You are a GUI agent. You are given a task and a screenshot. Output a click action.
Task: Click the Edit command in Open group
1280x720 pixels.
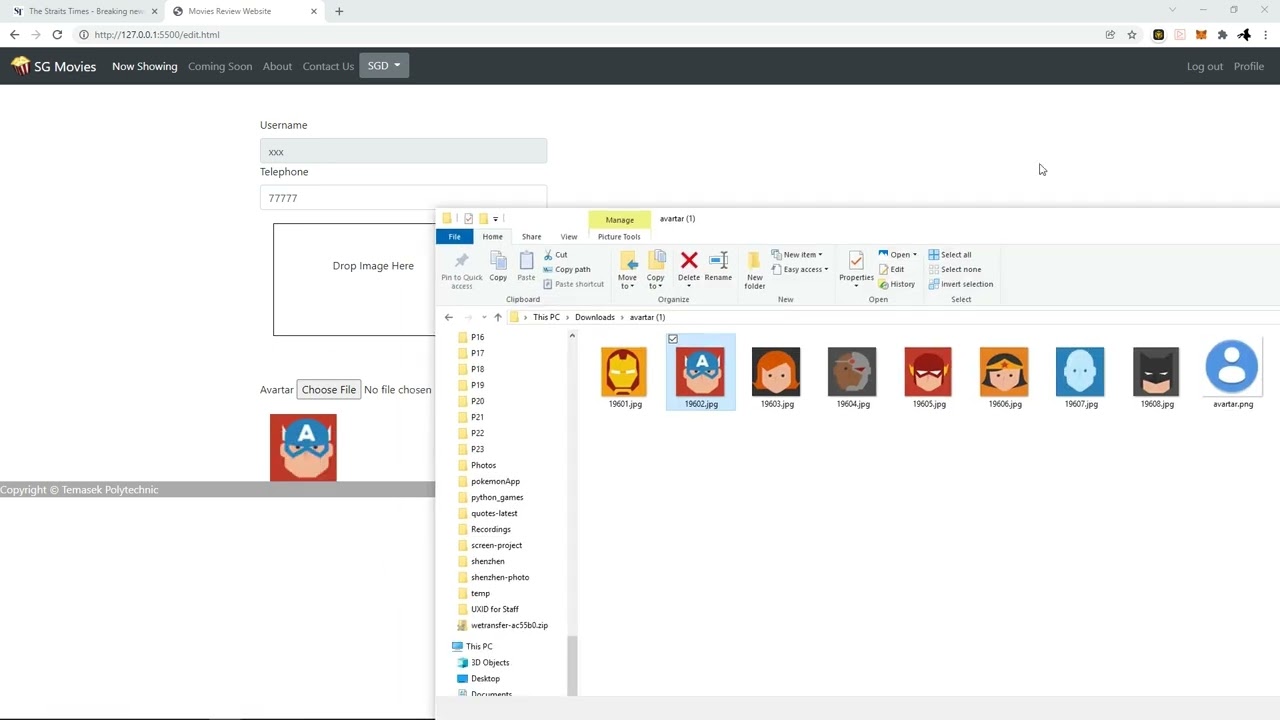(891, 269)
